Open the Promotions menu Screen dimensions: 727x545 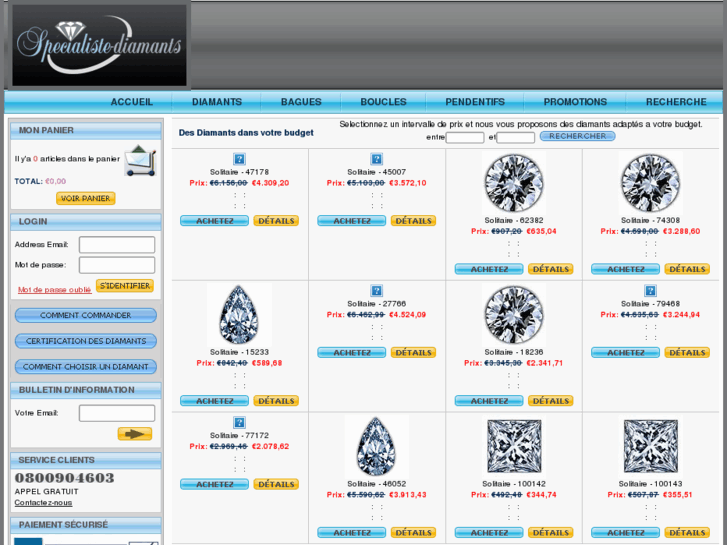pos(575,102)
